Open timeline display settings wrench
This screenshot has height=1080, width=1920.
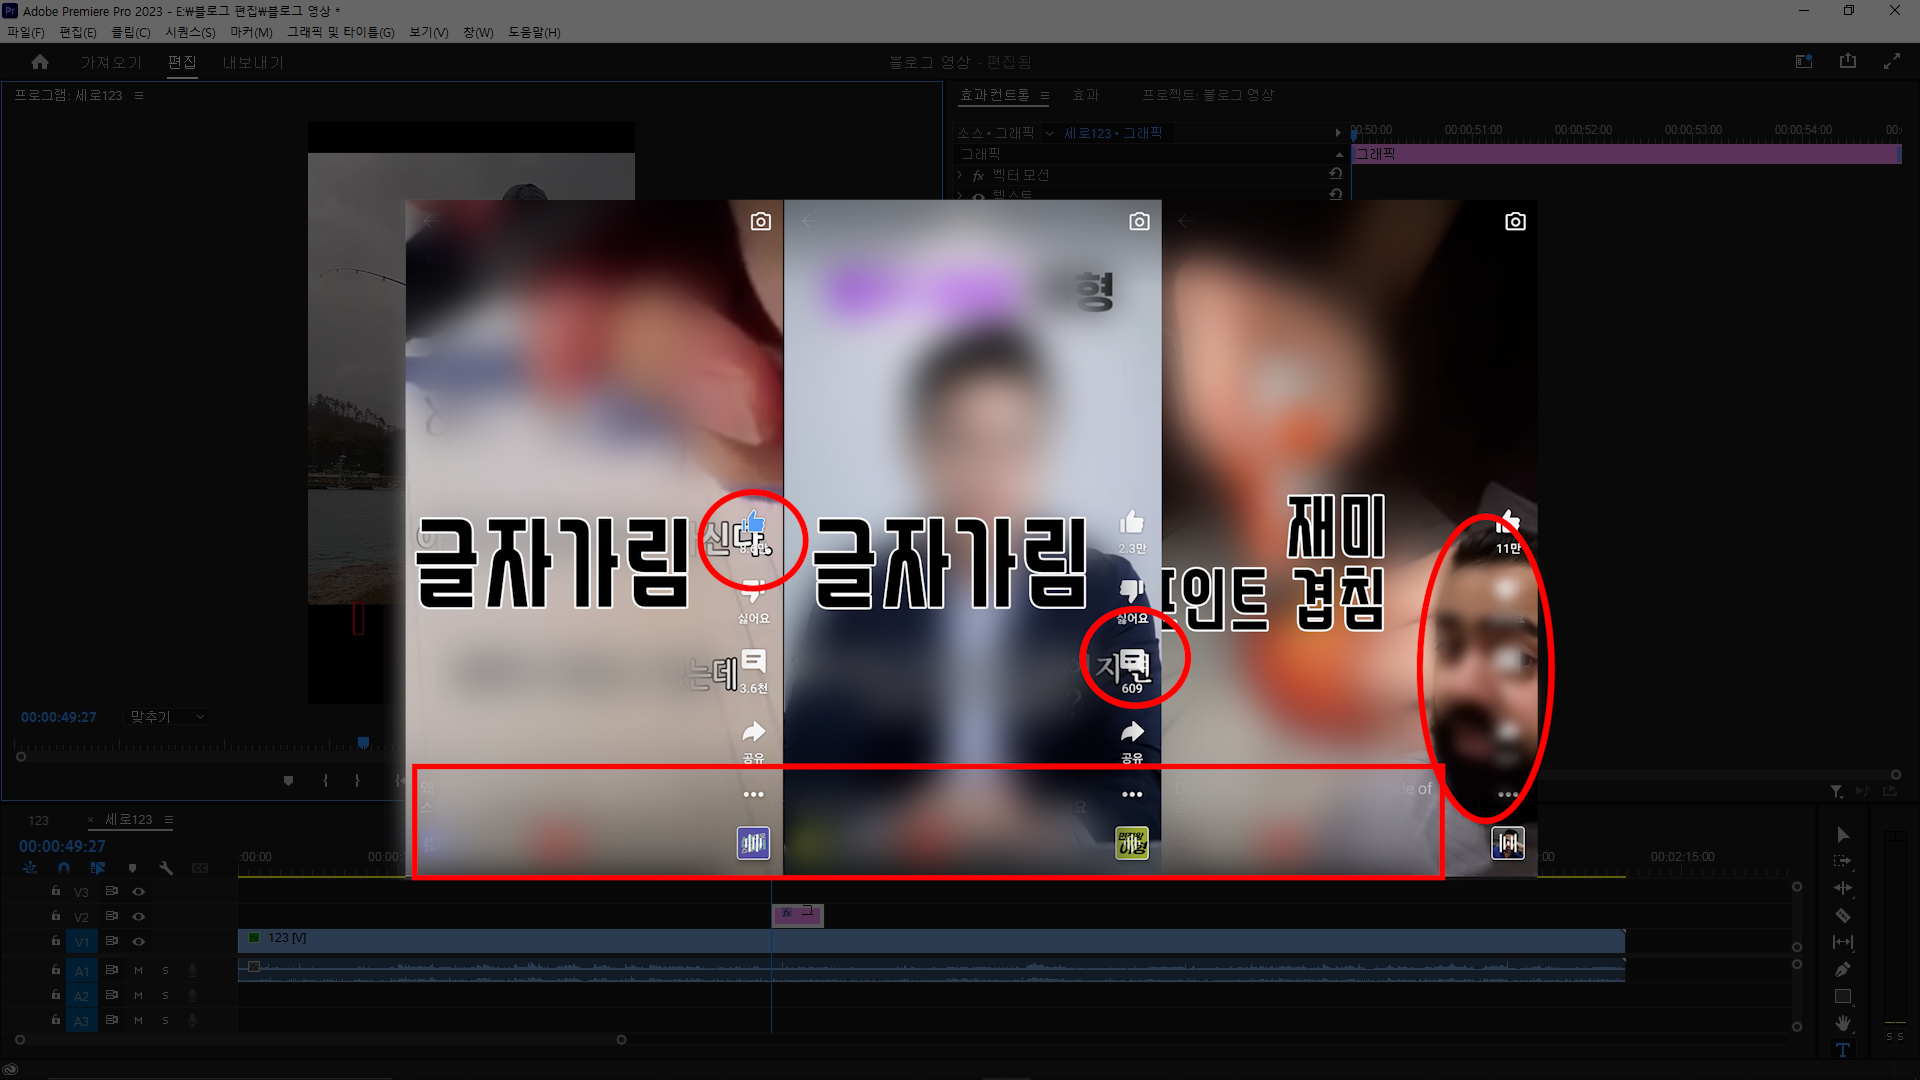(x=166, y=868)
